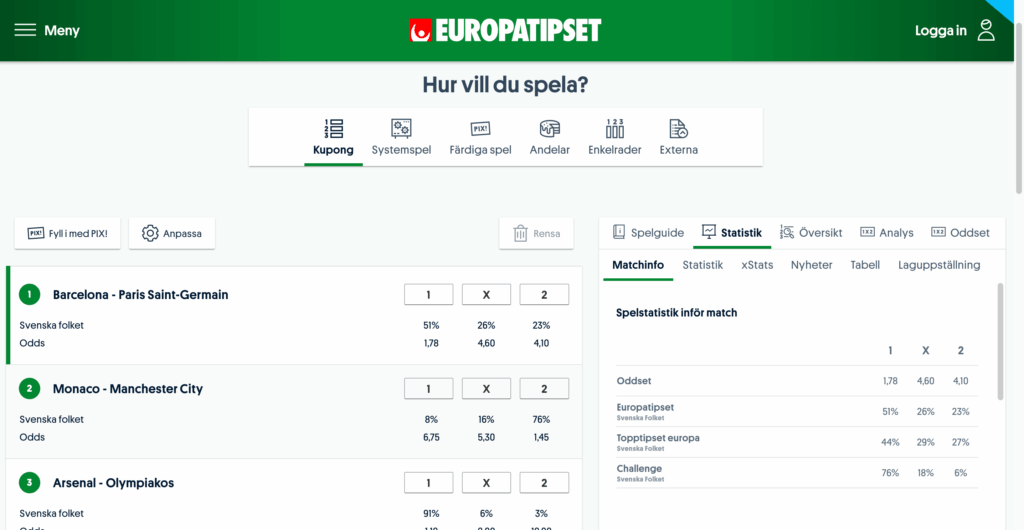The height and width of the screenshot is (530, 1024).
Task: Expand the Monaco - Manchester City match row
Action: tap(128, 389)
